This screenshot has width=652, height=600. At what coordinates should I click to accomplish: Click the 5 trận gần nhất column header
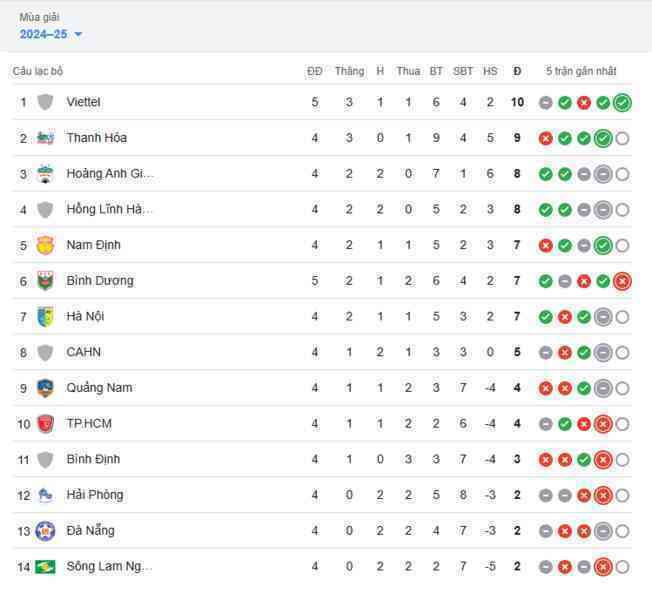(x=581, y=71)
